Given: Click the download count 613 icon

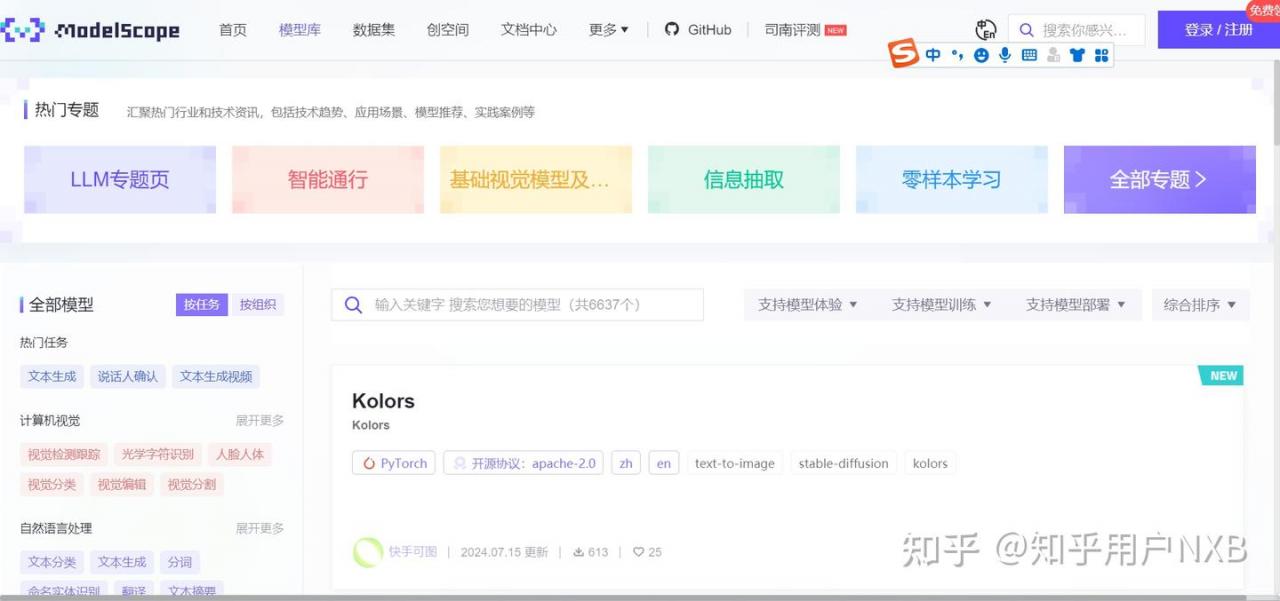Looking at the screenshot, I should tap(578, 552).
